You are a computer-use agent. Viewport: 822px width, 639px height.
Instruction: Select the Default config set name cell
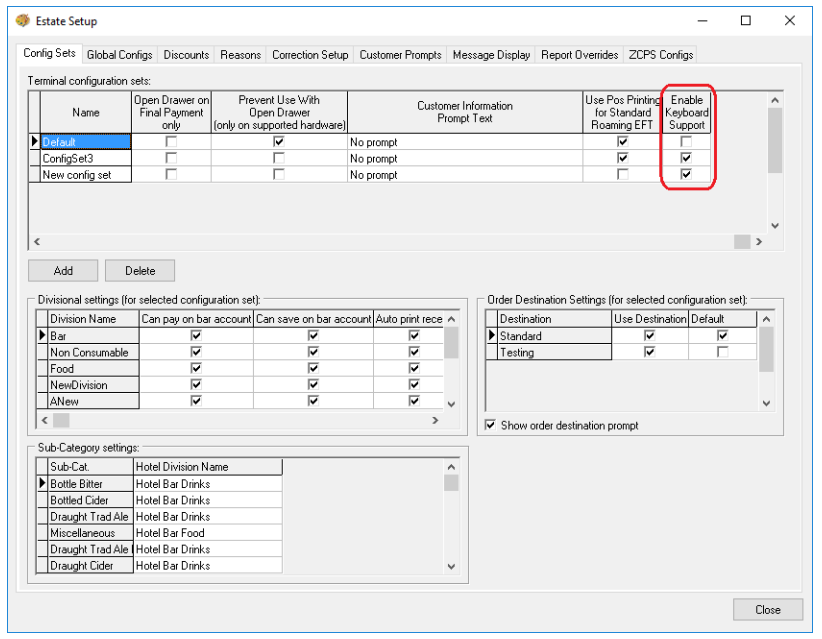click(x=86, y=142)
